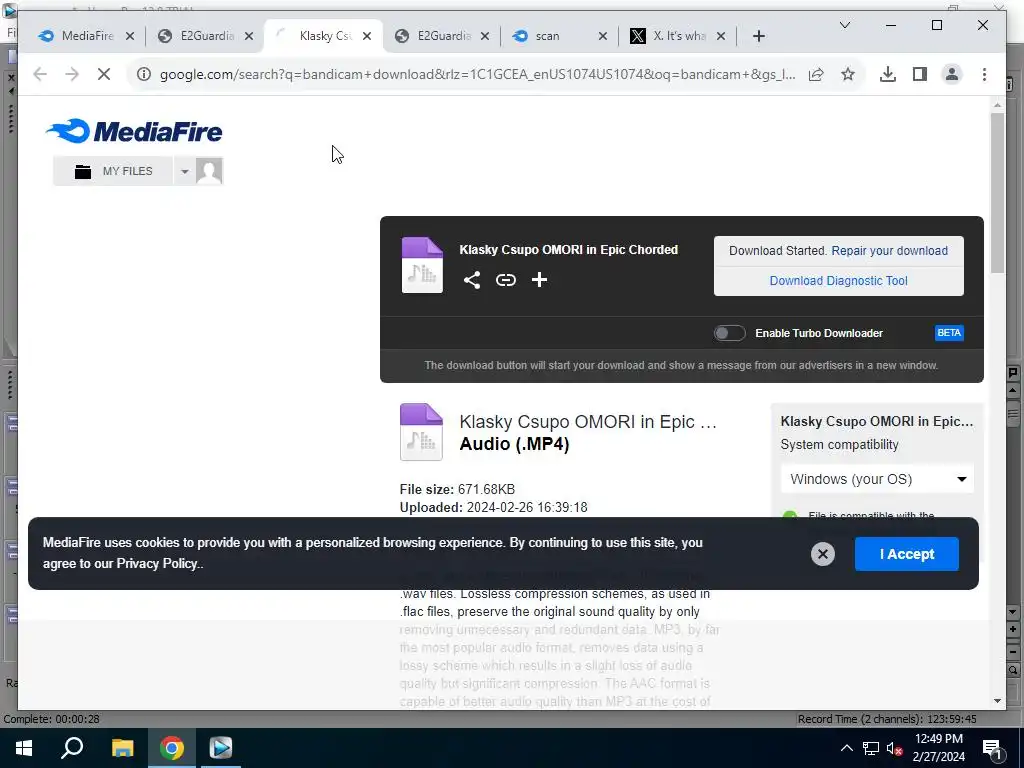Open Windows (your OS) dropdown
This screenshot has height=768, width=1024.
[877, 479]
